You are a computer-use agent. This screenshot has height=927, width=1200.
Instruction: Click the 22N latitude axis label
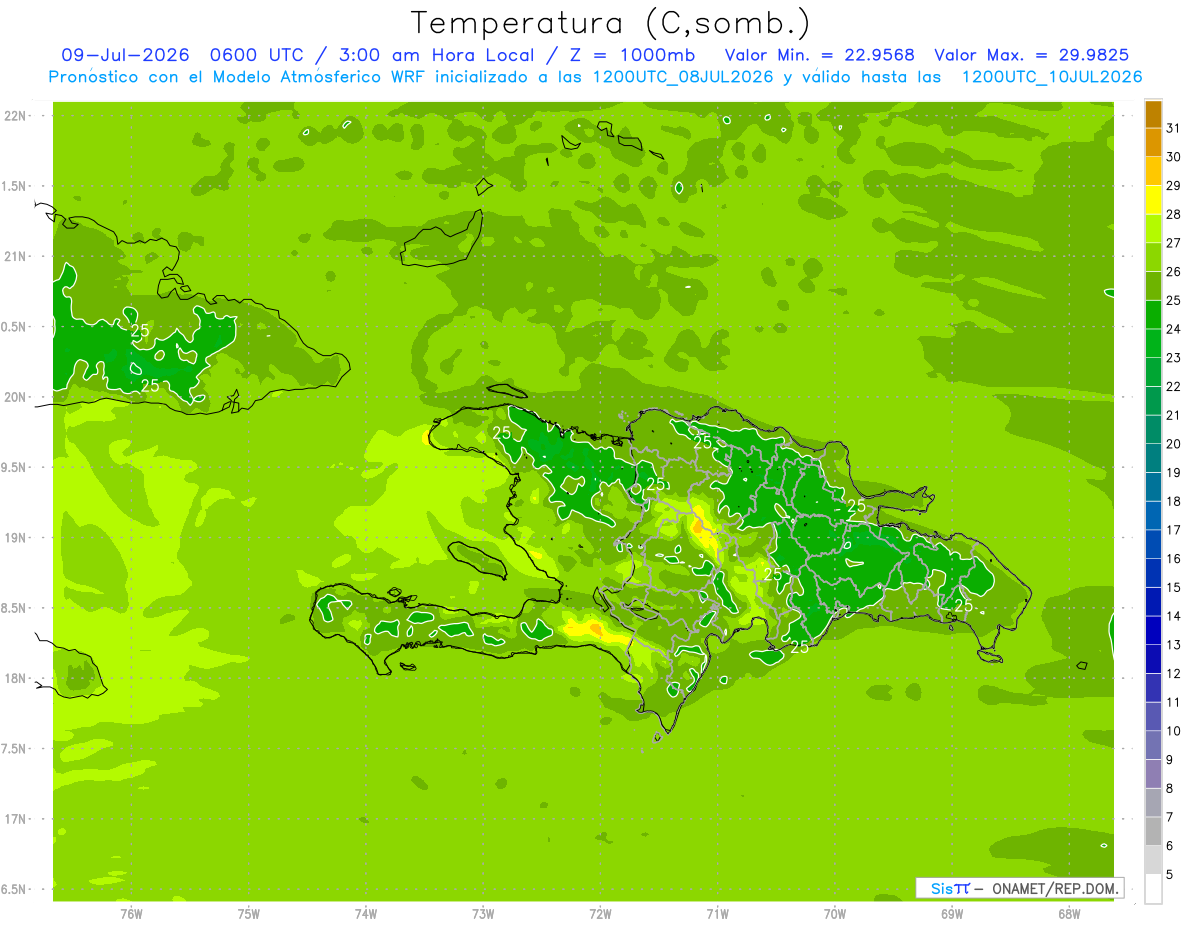(x=15, y=115)
